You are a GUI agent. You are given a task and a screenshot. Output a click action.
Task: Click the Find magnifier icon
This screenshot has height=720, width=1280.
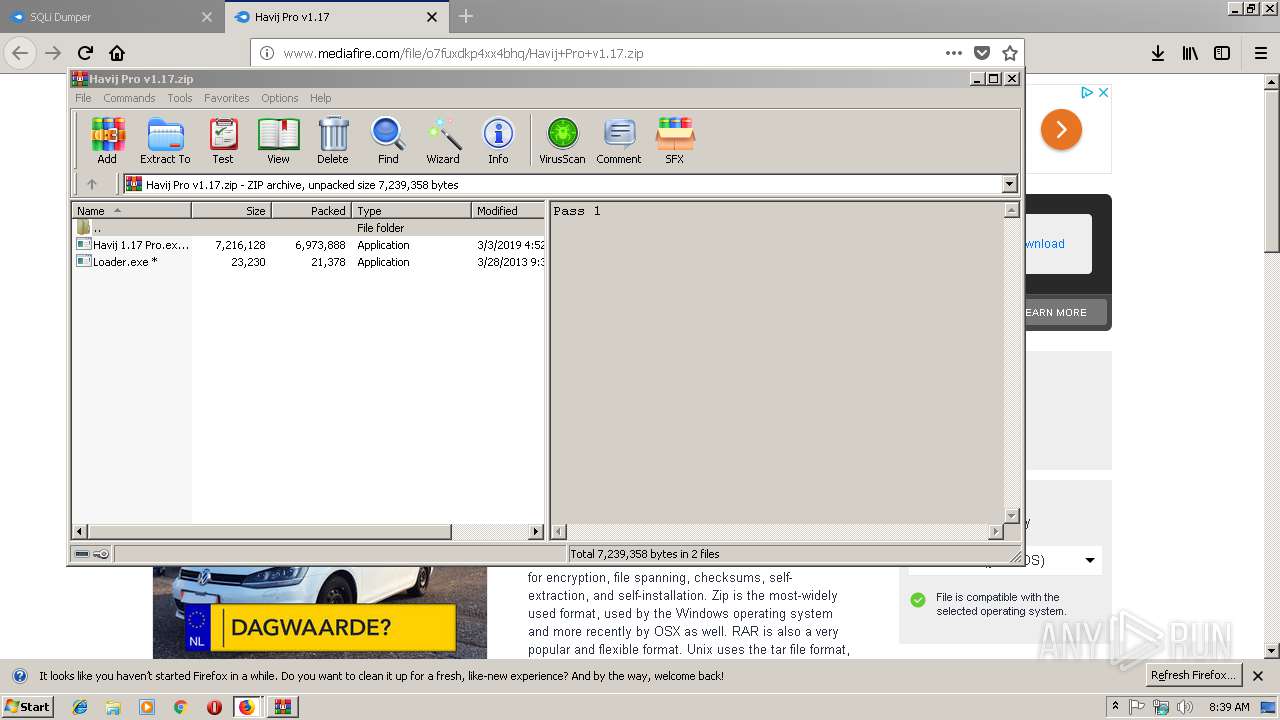click(x=388, y=141)
